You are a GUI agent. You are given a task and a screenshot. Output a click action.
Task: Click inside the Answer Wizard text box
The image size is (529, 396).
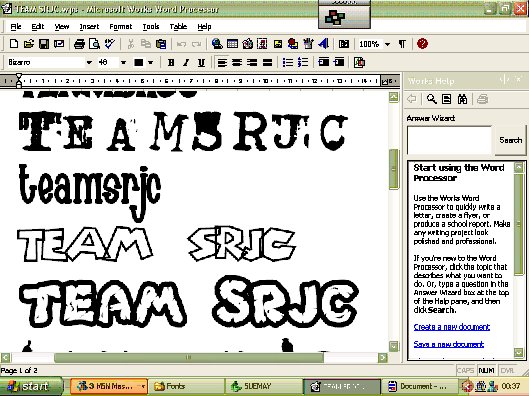tap(449, 140)
